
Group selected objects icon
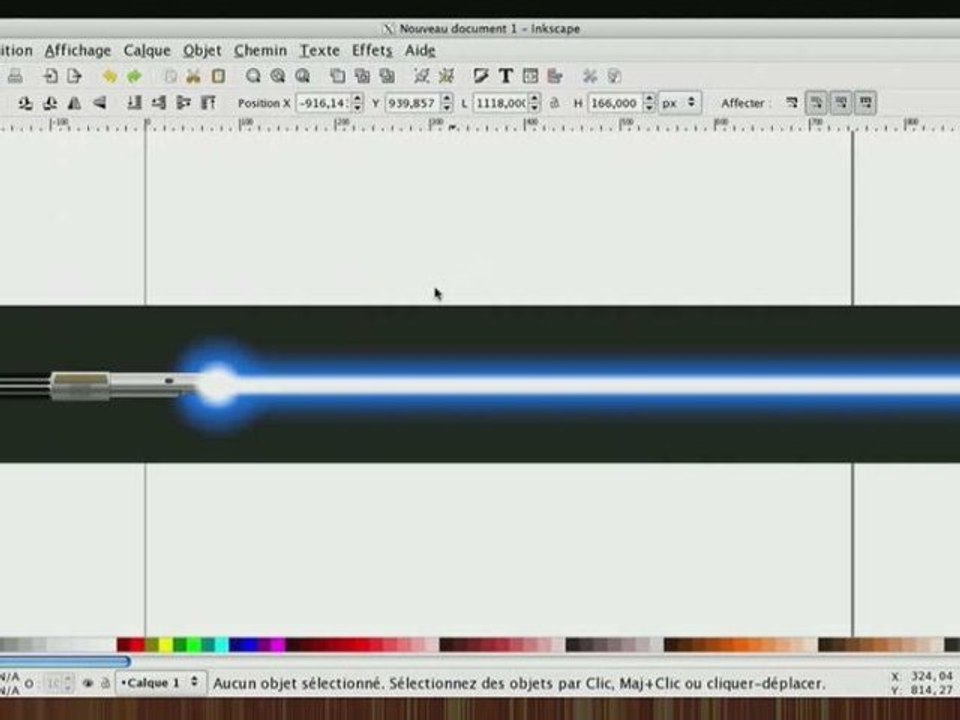(x=421, y=76)
